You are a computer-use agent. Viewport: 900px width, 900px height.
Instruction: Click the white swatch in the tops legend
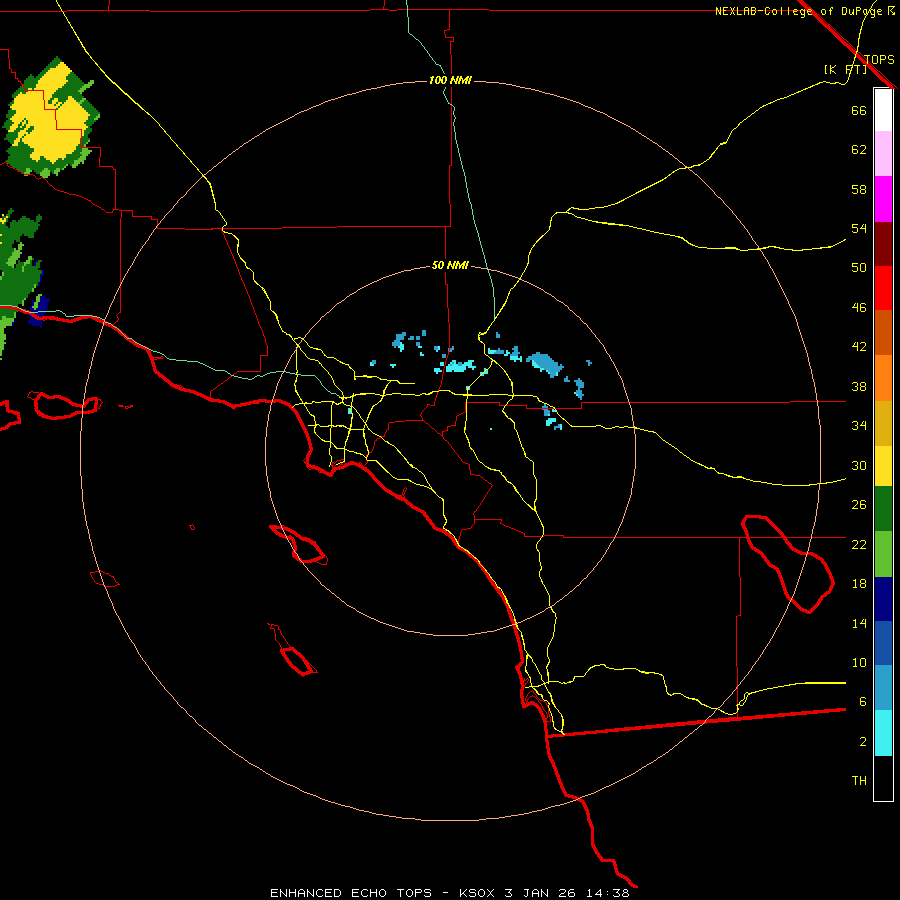883,110
